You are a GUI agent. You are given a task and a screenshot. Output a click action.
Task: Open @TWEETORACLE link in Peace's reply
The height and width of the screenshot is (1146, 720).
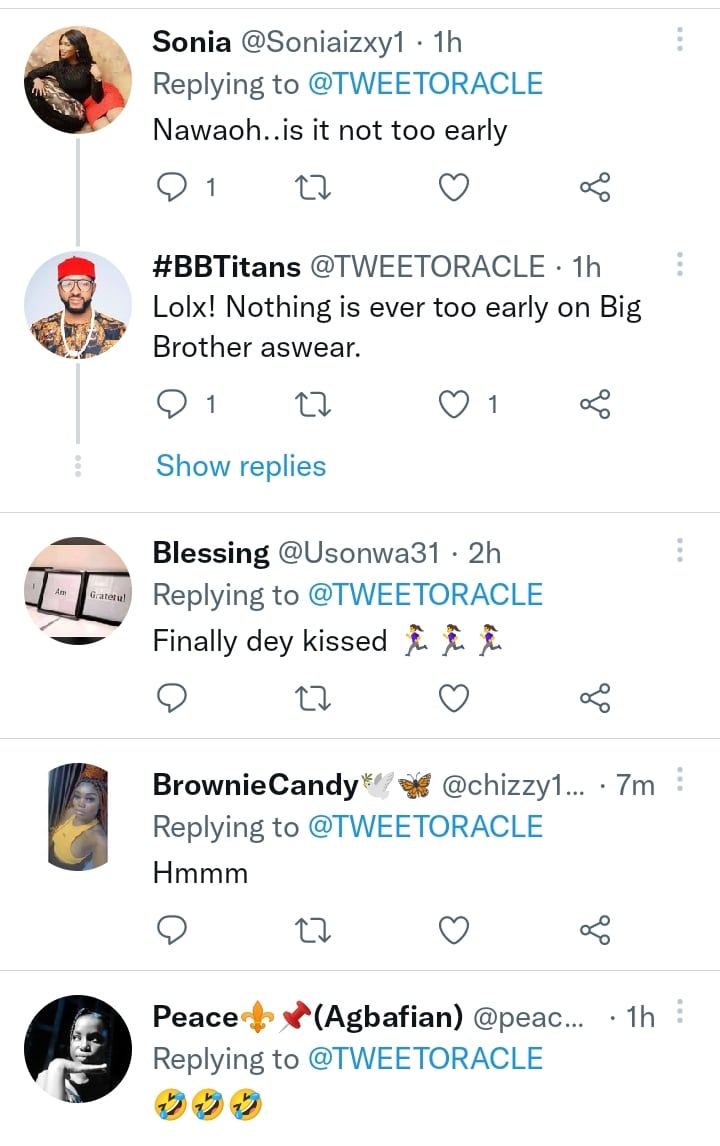pyautogui.click(x=425, y=1059)
